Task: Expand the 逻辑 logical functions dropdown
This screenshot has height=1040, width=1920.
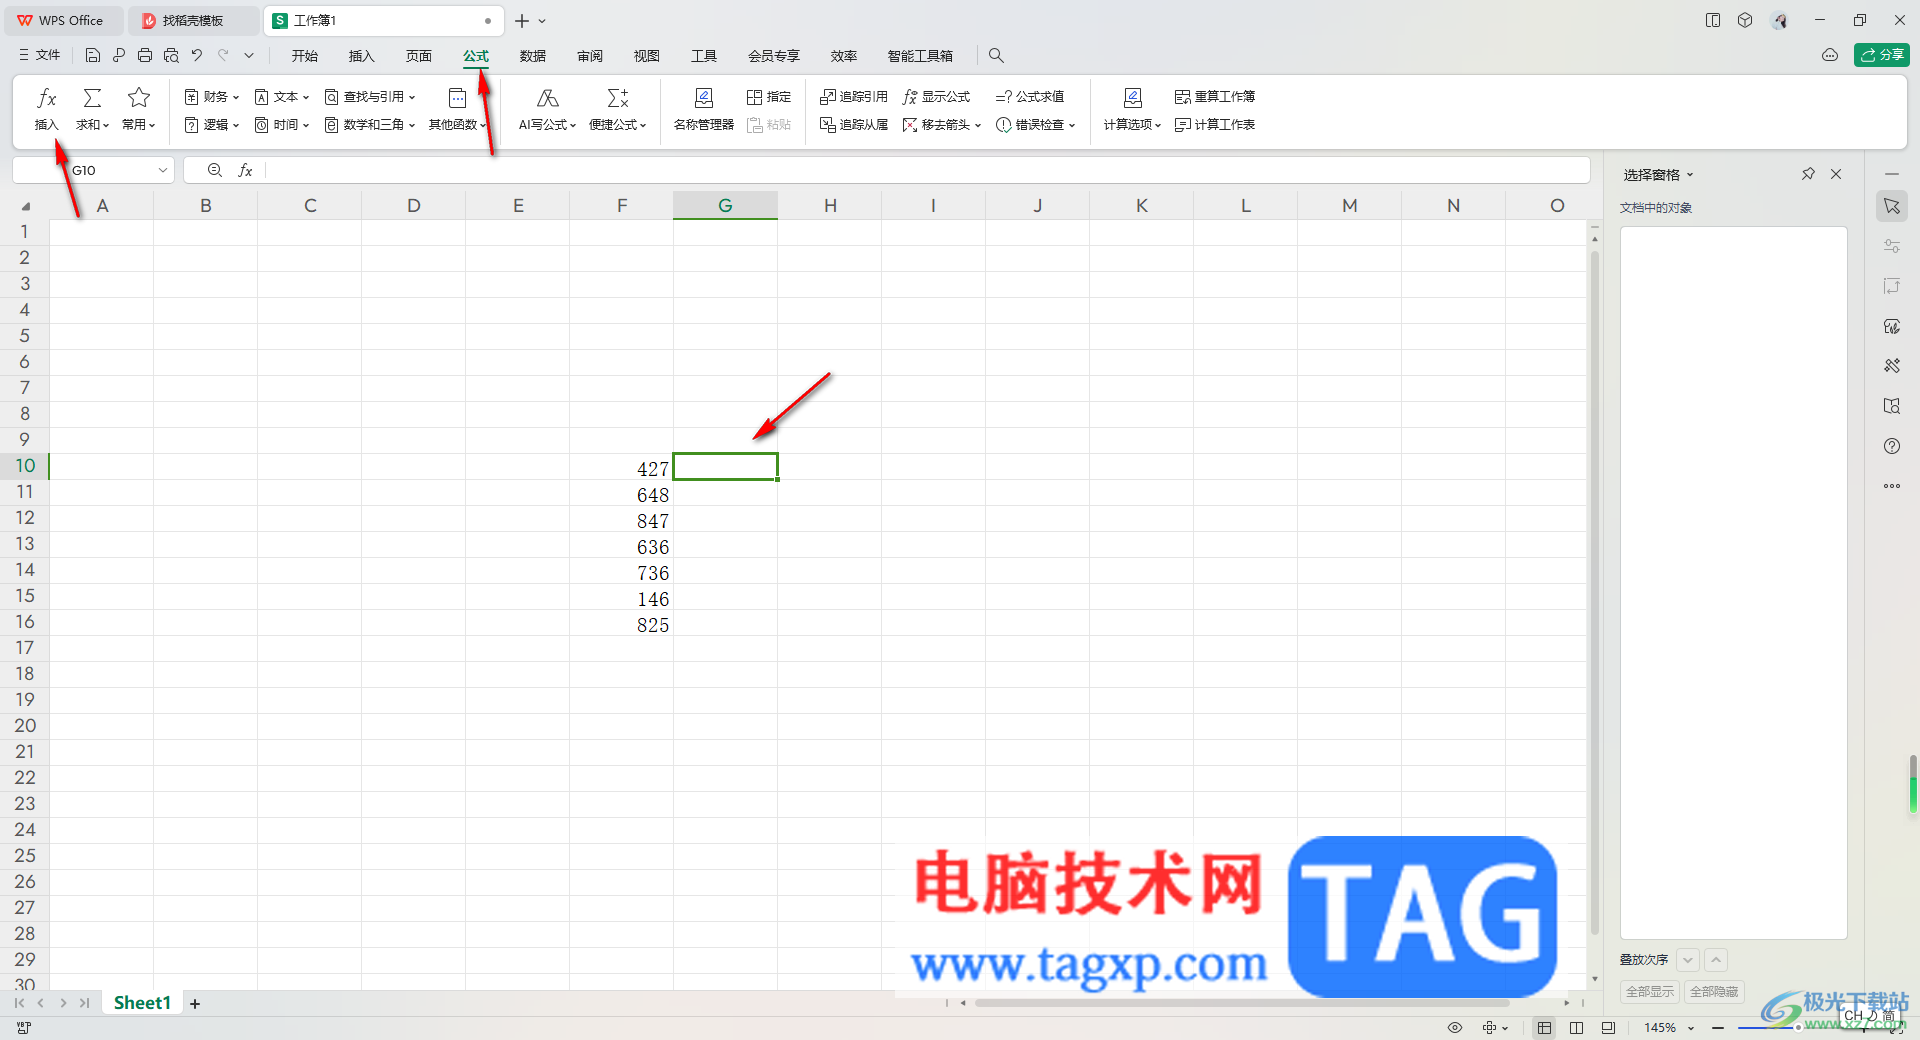Action: (x=212, y=125)
